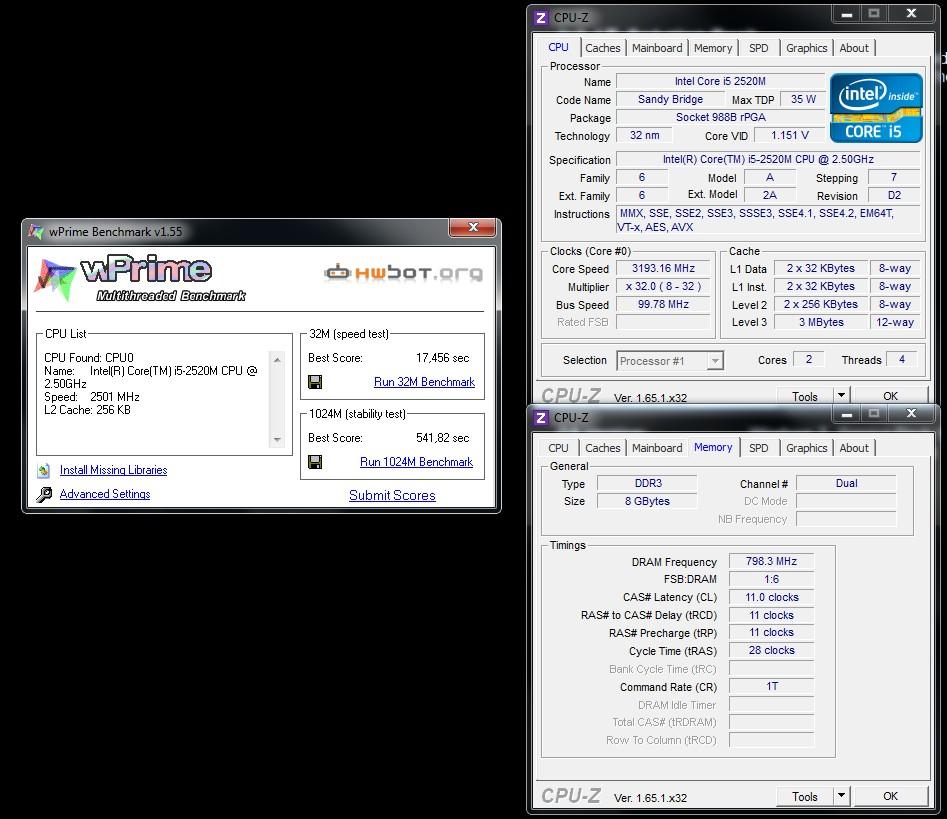947x819 pixels.
Task: Open Mainboard tab in upper CPU-Z
Action: [x=657, y=48]
